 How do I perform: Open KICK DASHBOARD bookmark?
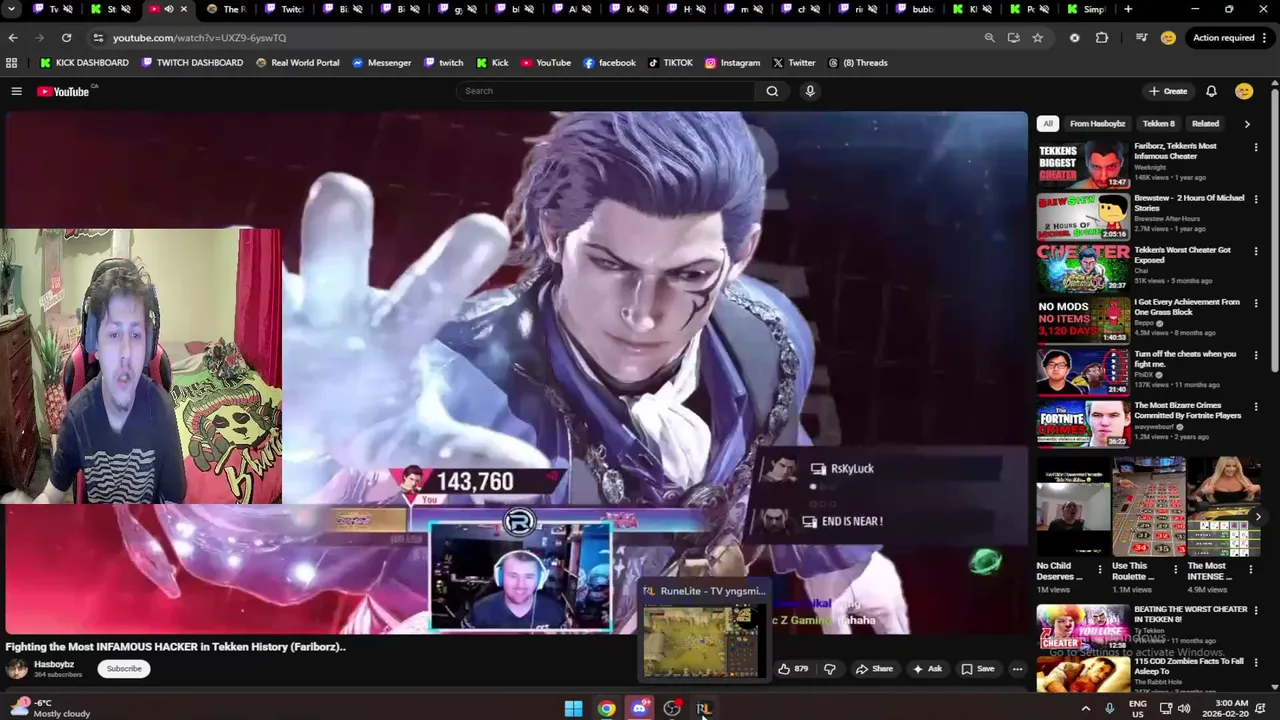click(x=84, y=63)
